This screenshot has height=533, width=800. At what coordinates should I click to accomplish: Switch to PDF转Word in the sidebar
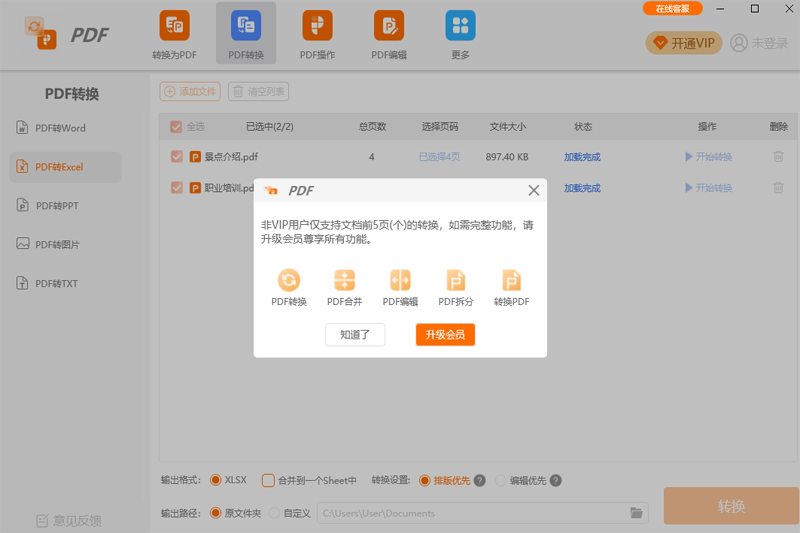(x=61, y=128)
